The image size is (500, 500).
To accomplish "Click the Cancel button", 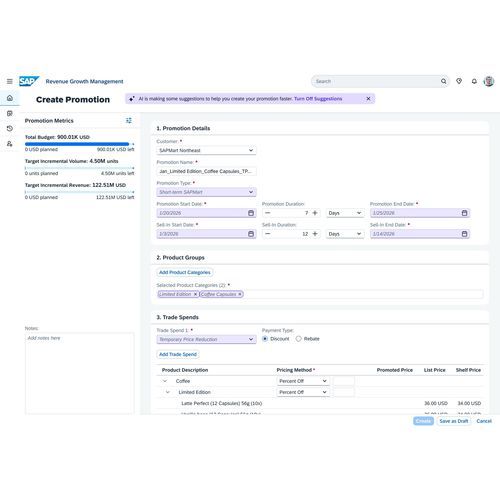I will (x=484, y=421).
